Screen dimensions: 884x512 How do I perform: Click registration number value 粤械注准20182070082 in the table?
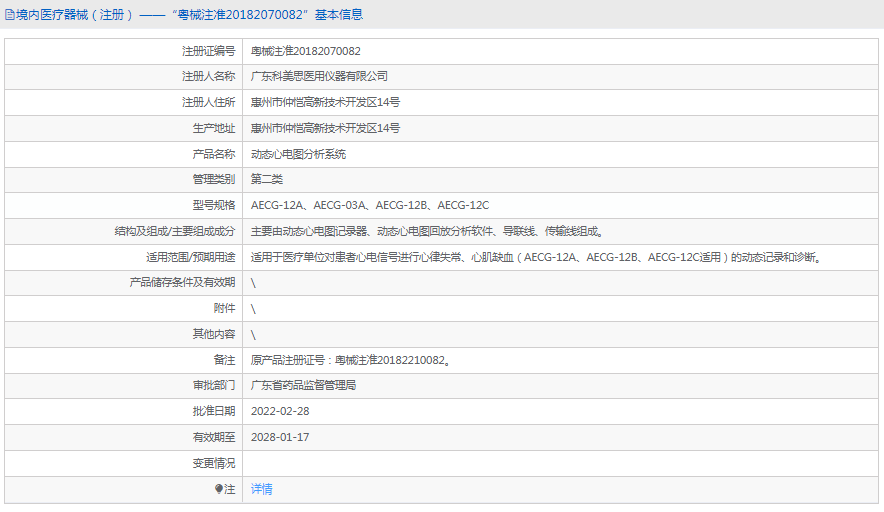click(x=306, y=51)
